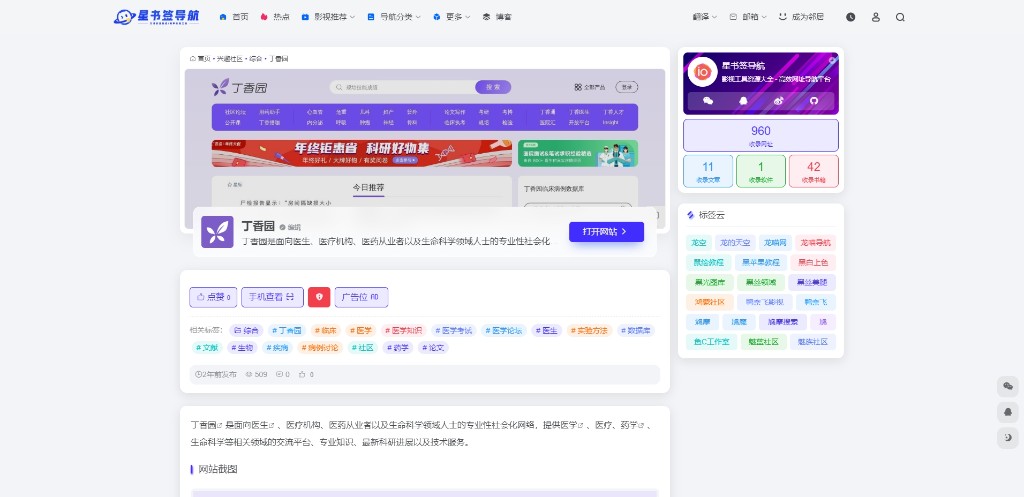Select the # 临床 tag
Image resolution: width=1024 pixels, height=497 pixels.
point(326,330)
